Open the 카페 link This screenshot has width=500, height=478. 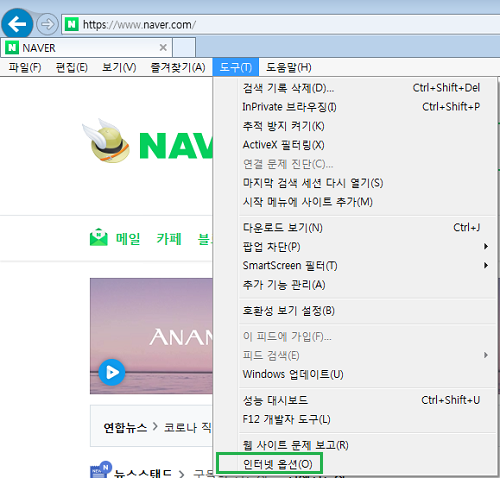169,239
